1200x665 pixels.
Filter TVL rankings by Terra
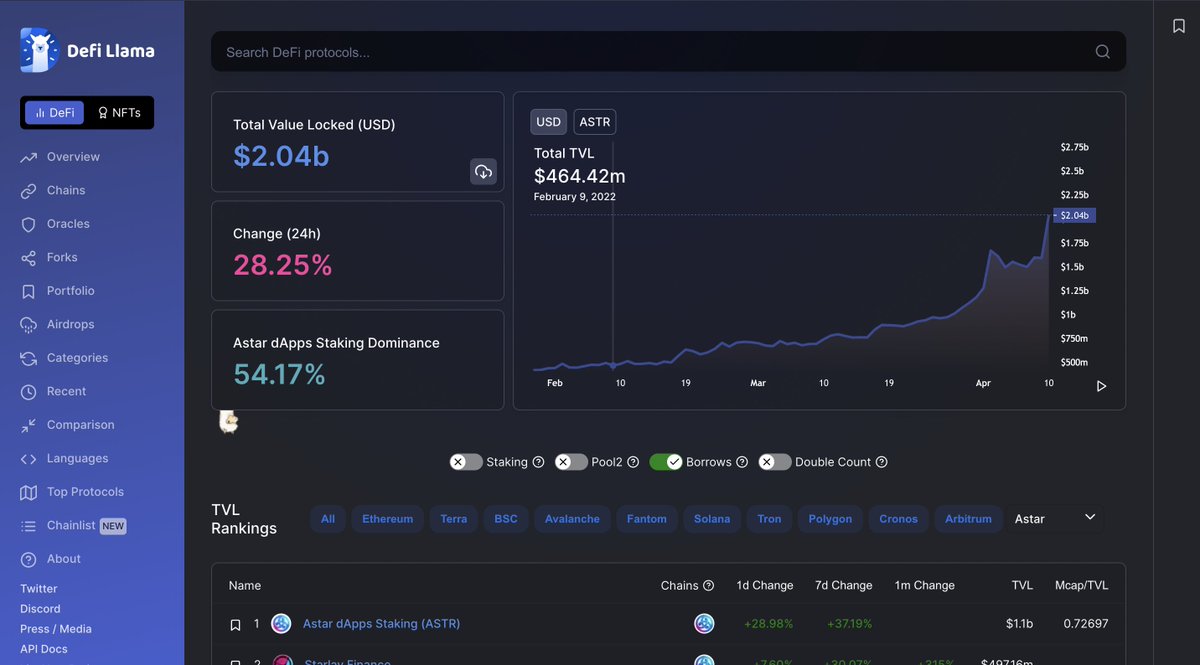454,519
